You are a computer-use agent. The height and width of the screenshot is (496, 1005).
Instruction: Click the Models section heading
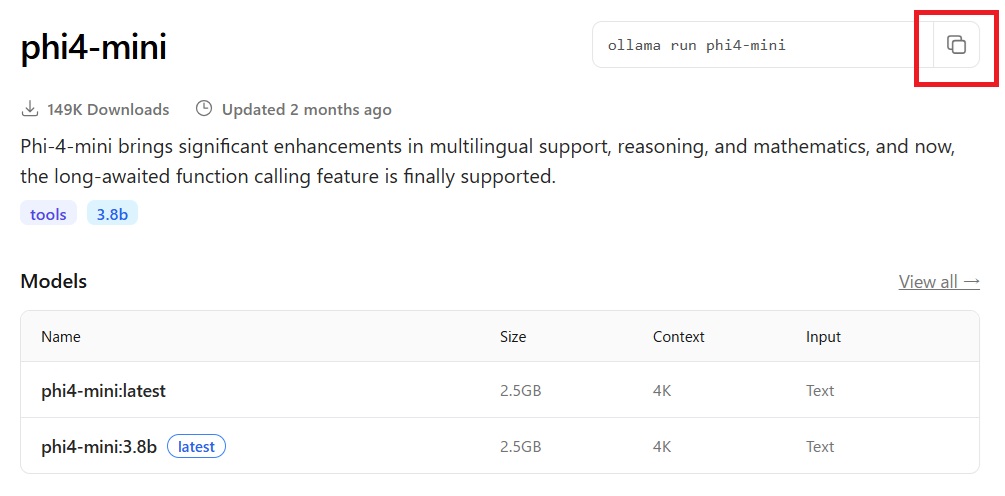point(54,281)
